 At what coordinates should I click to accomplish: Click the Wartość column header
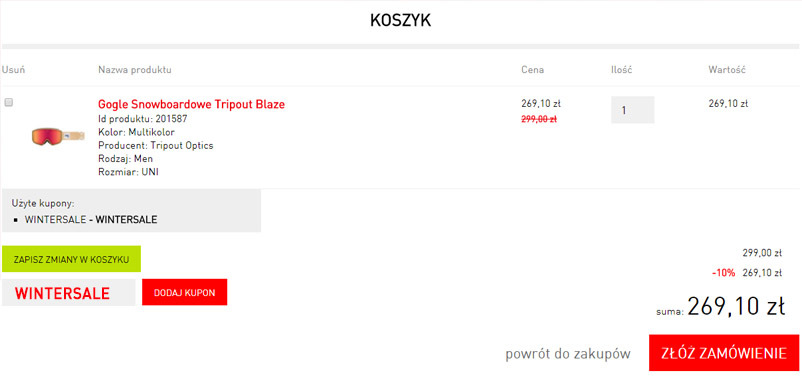point(727,70)
